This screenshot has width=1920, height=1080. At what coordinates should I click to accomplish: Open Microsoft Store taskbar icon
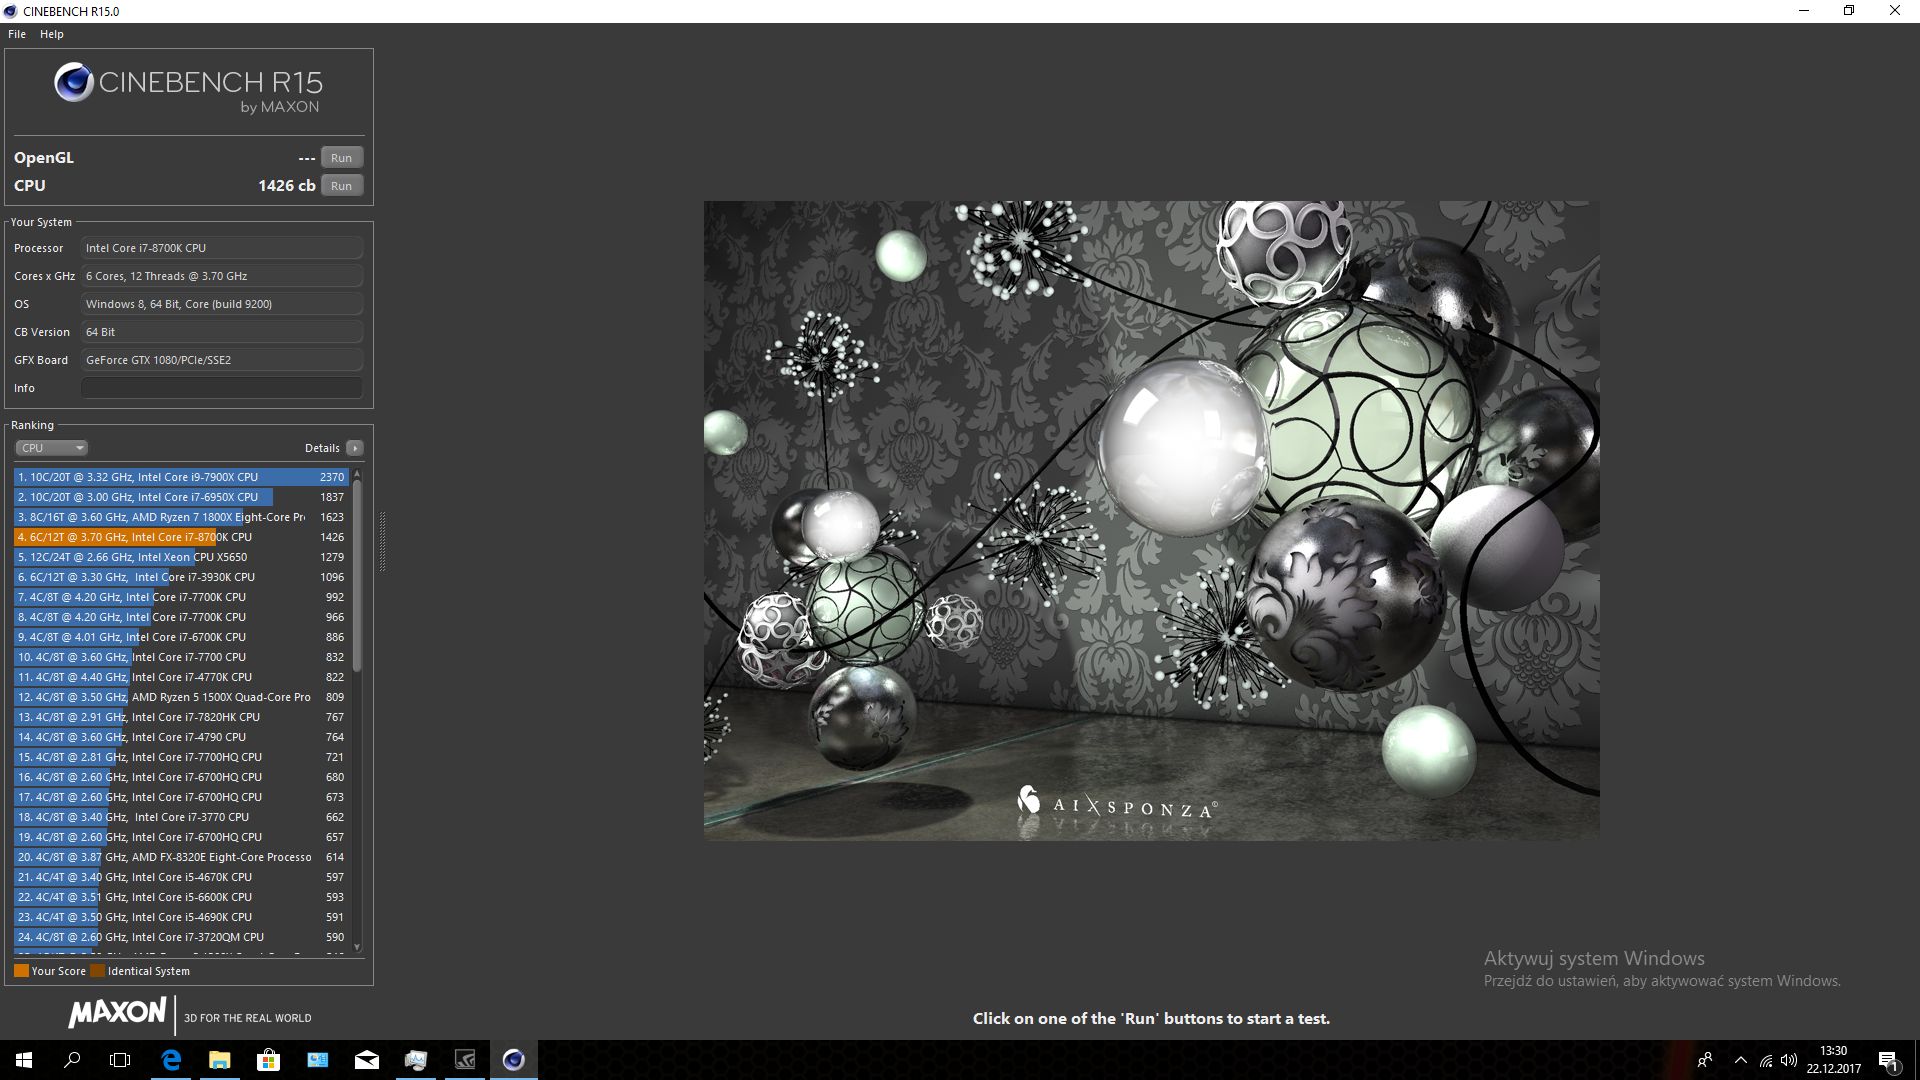pyautogui.click(x=268, y=1060)
